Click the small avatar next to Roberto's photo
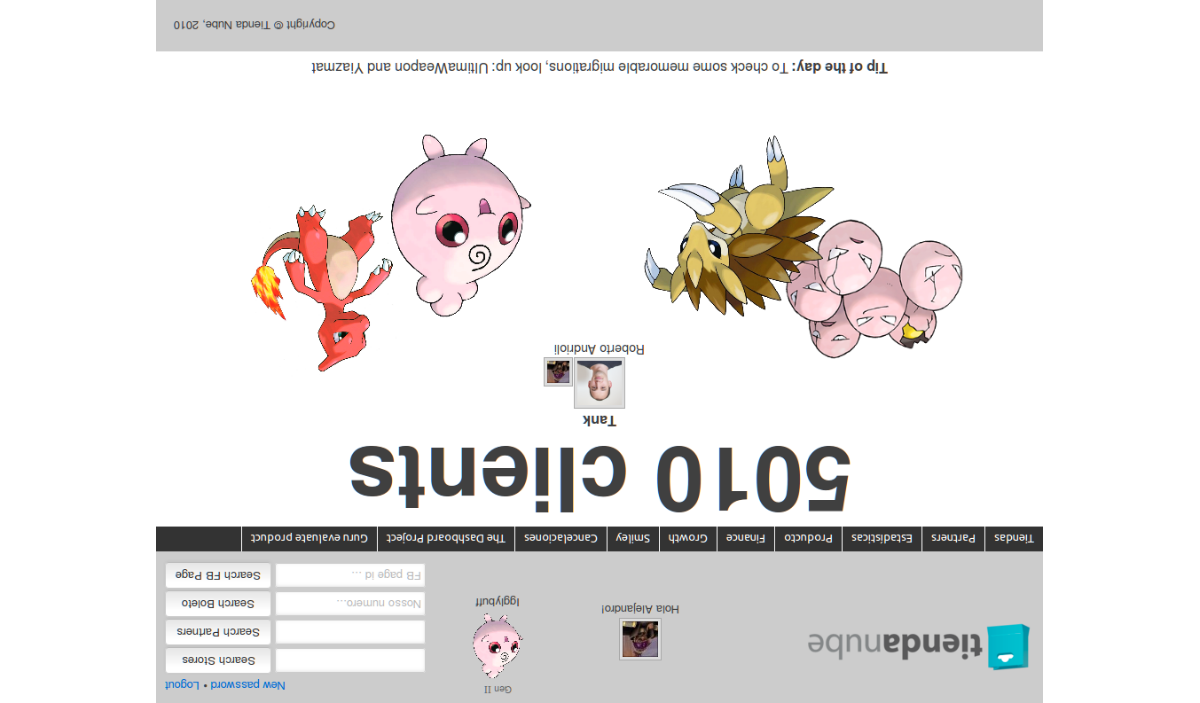Image resolution: width=1200 pixels, height=703 pixels. pos(558,372)
